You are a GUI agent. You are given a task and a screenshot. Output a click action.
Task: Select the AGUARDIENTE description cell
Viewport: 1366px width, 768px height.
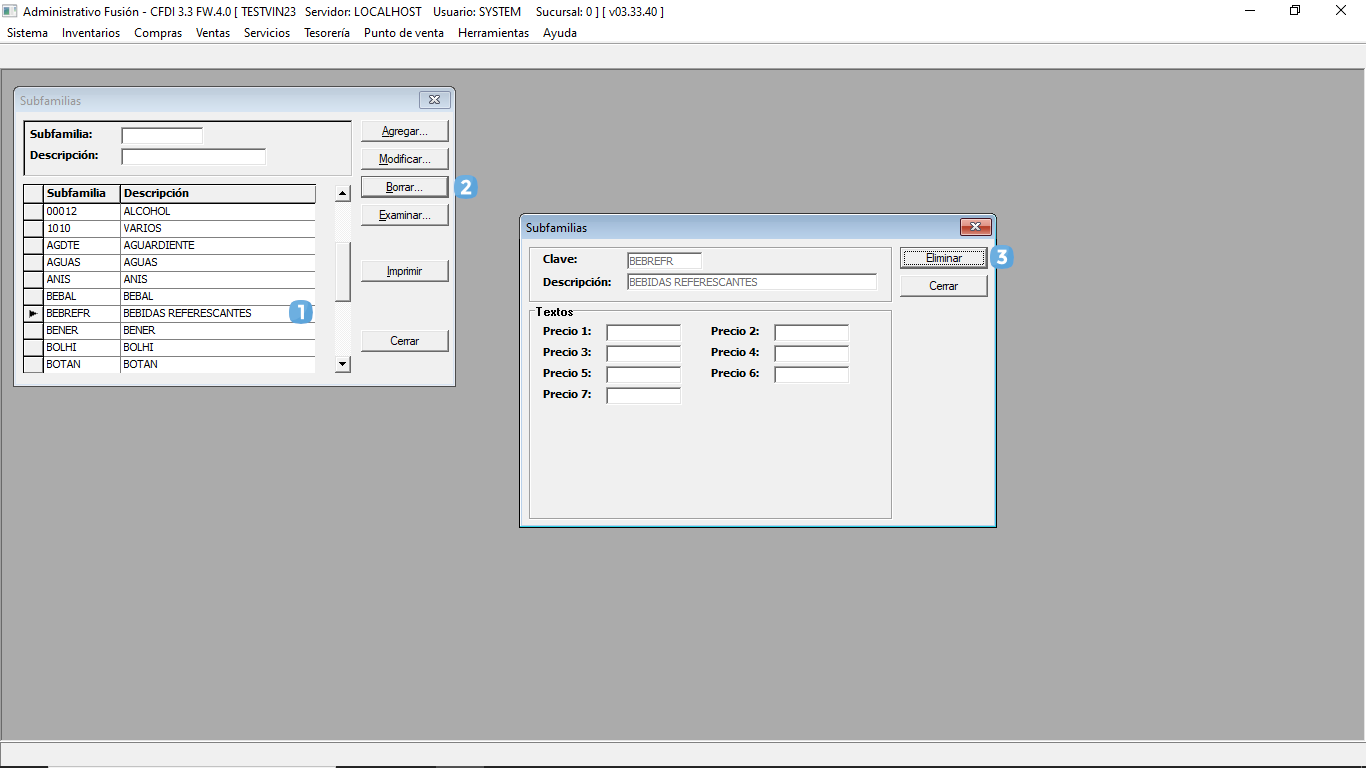pyautogui.click(x=218, y=246)
